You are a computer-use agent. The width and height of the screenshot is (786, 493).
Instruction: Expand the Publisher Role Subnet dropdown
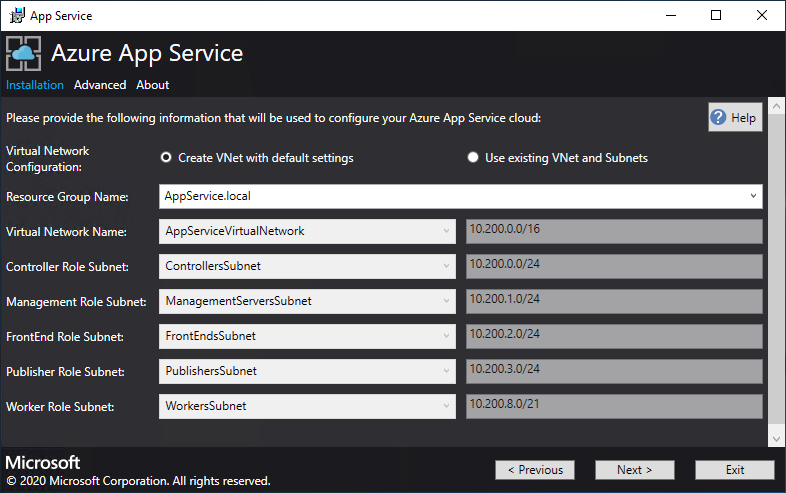446,371
